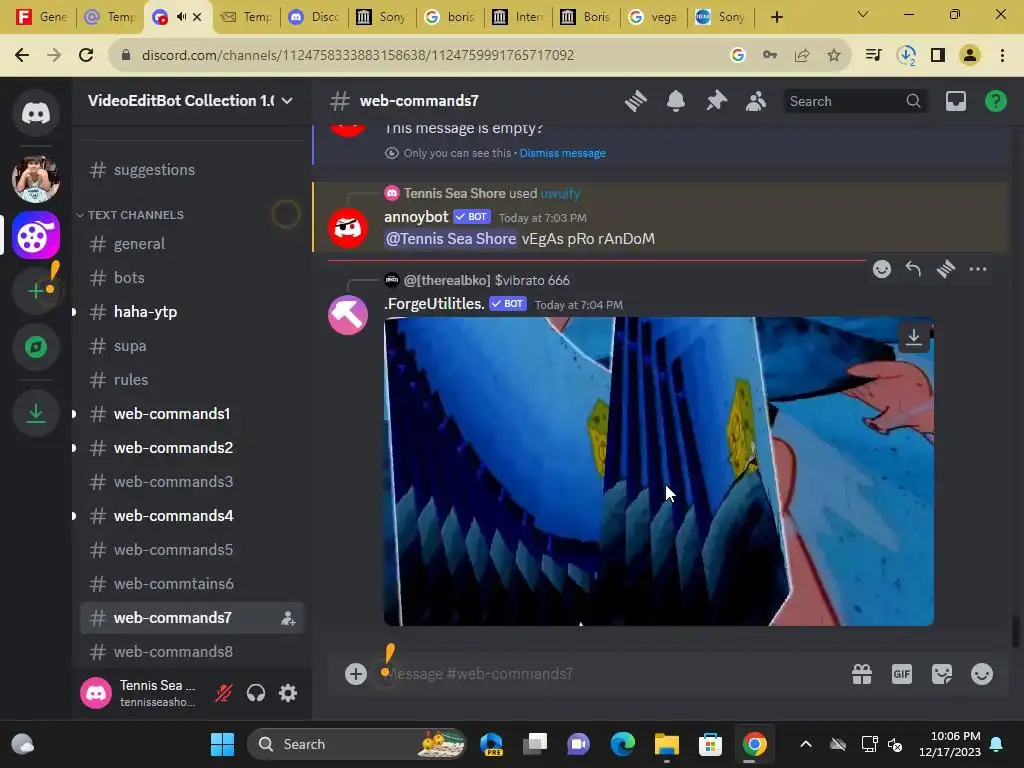This screenshot has width=1024, height=768.
Task: Click the annoybot username
Action: pyautogui.click(x=416, y=217)
